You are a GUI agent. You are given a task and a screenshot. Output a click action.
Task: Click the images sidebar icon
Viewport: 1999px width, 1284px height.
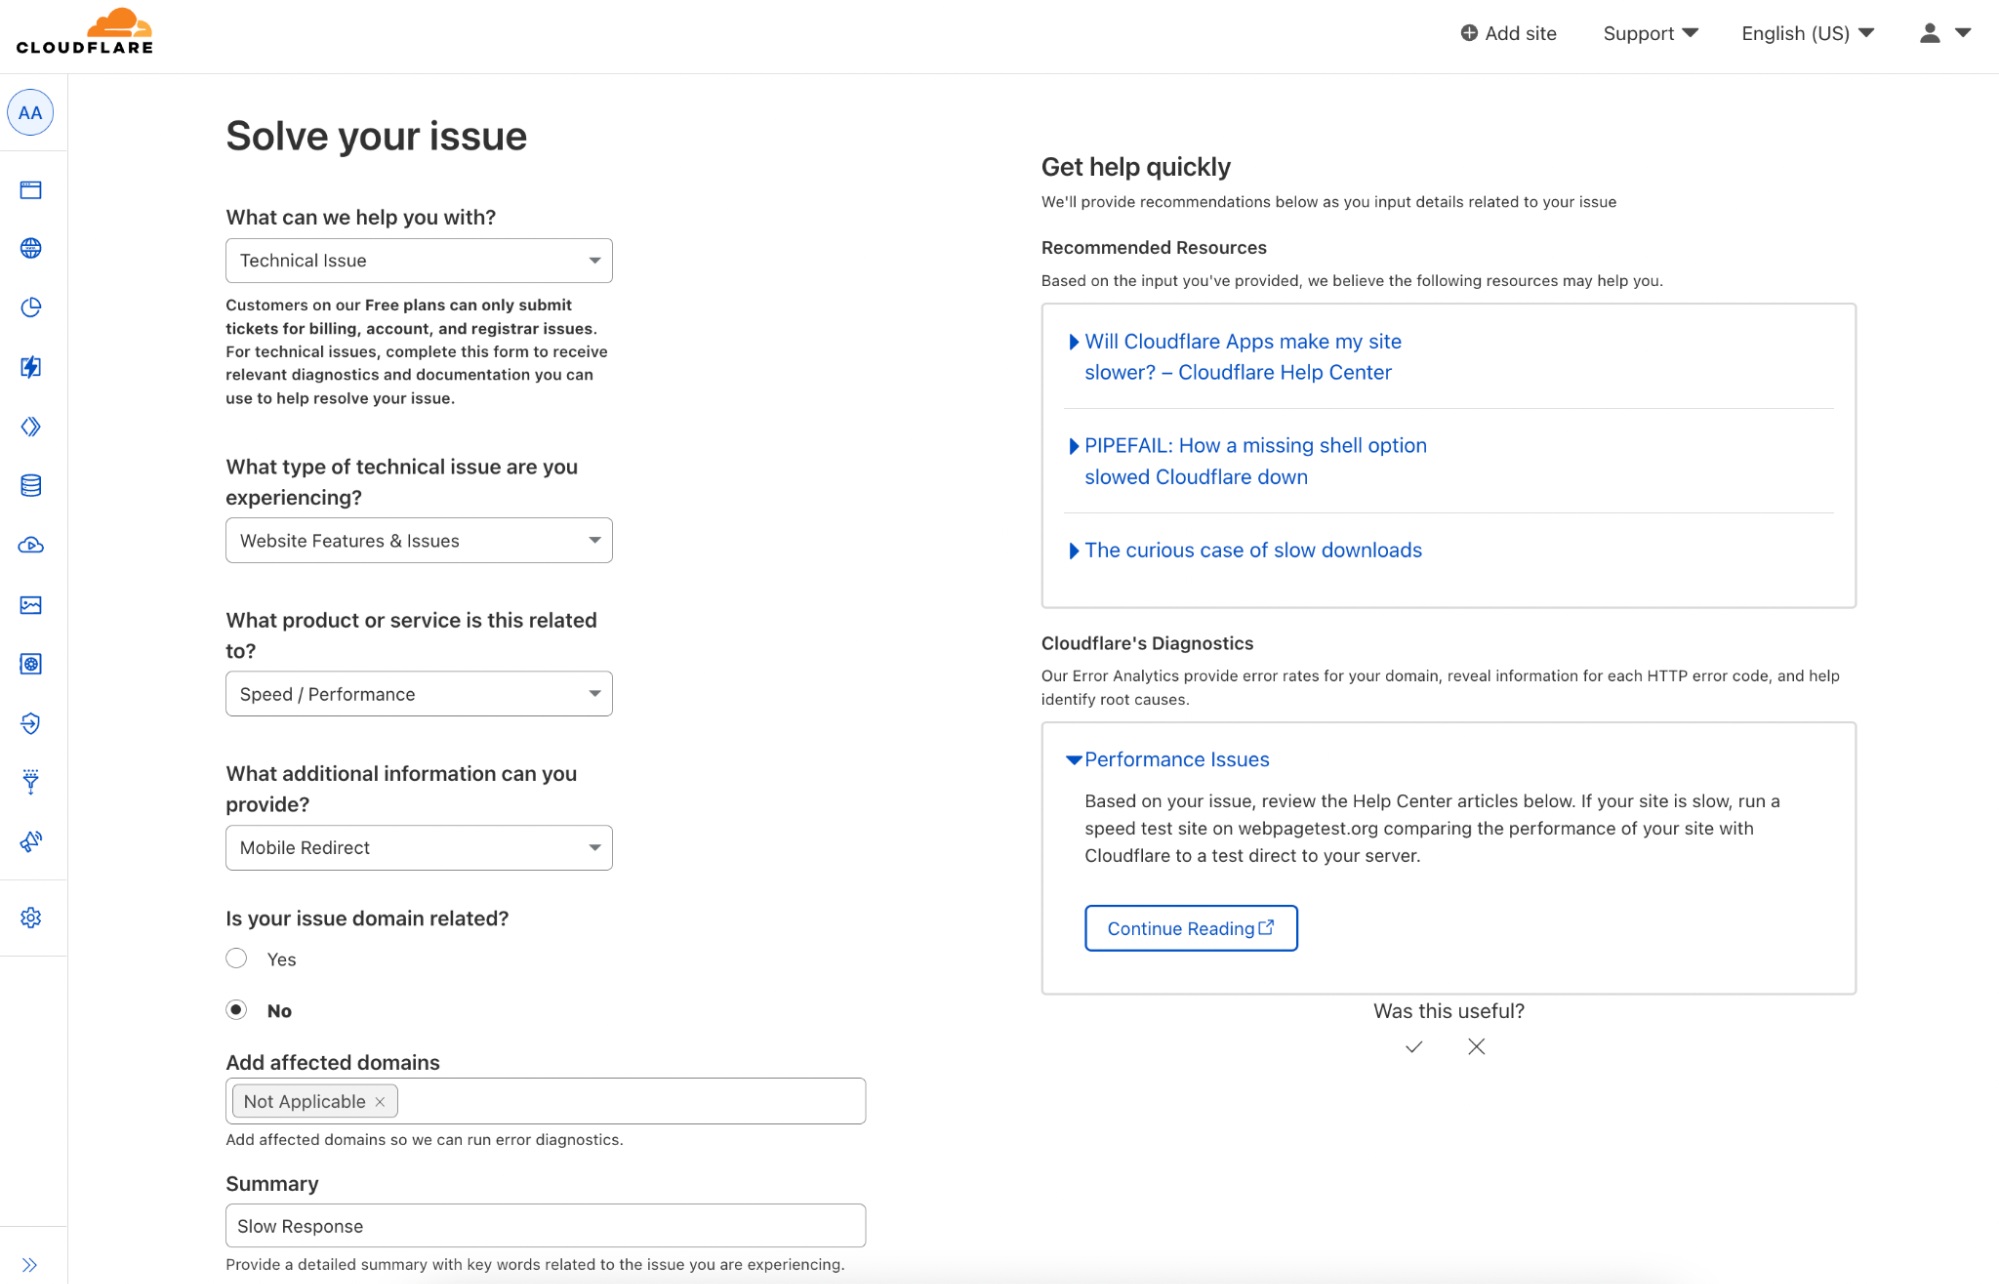coord(31,605)
